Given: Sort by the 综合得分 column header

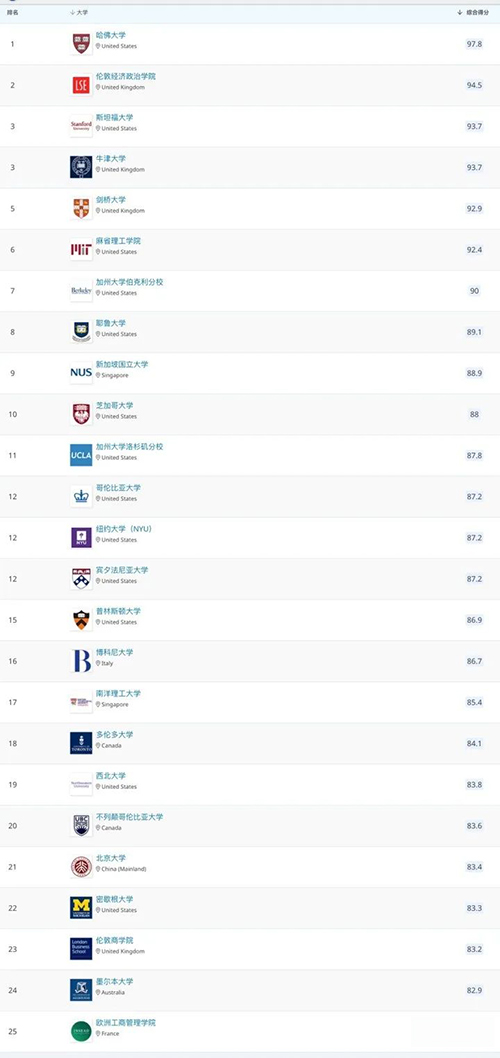Looking at the screenshot, I should pyautogui.click(x=474, y=13).
